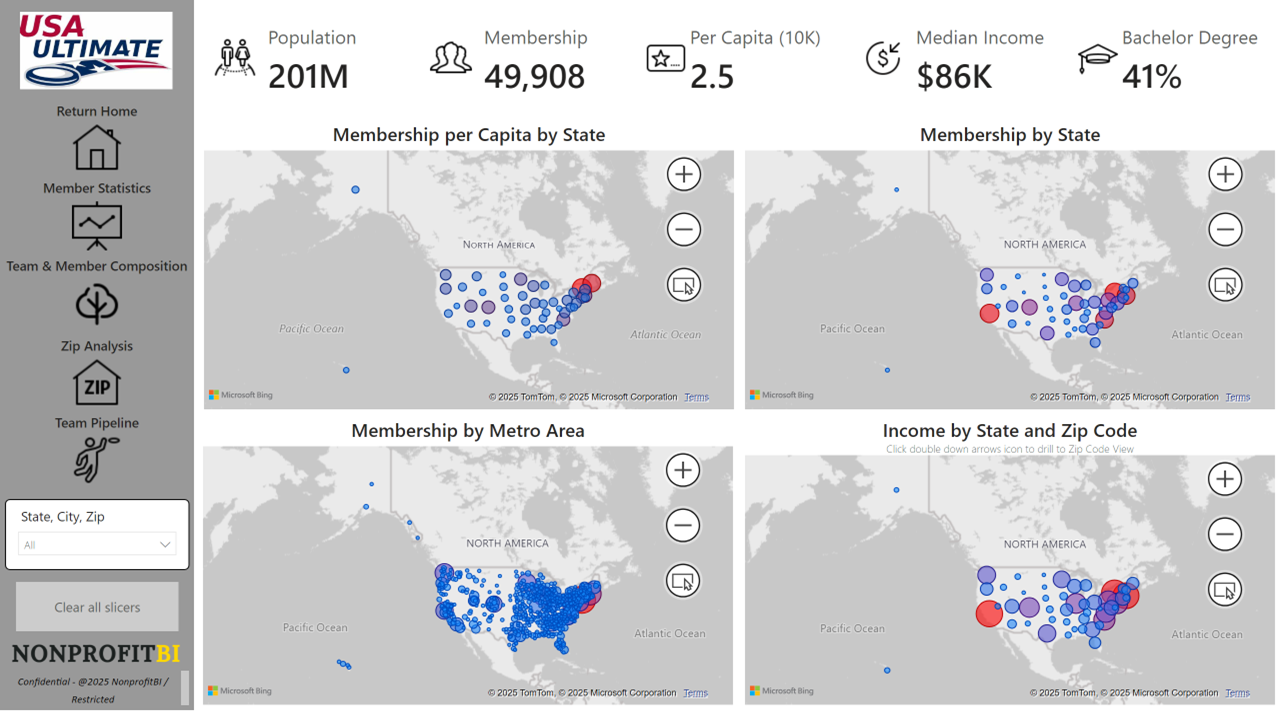Zoom in on Membership per Capita map
Viewport: 1280px width, 720px height.
[684, 174]
